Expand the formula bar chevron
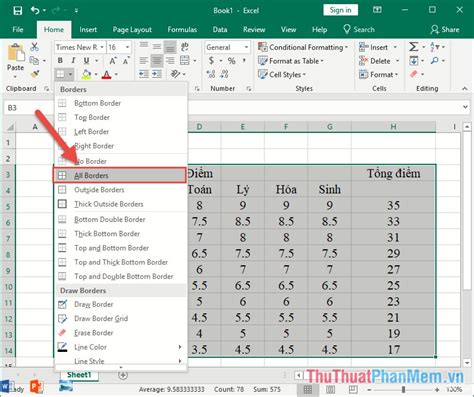Screen dimensions: 474x397 coord(465,107)
